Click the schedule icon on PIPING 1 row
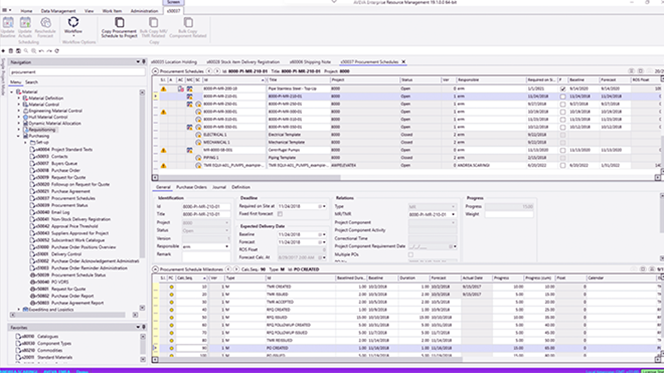 click(198, 158)
